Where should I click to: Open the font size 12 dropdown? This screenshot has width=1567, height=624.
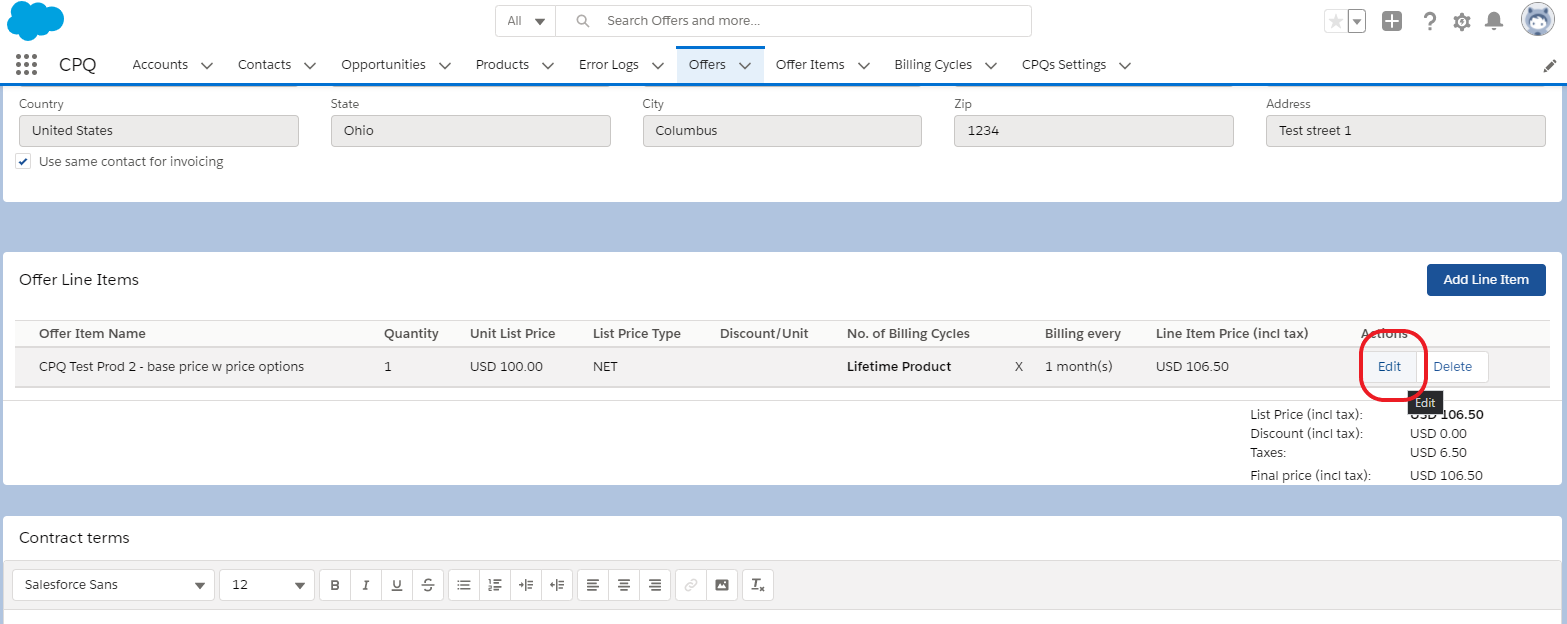[x=267, y=585]
